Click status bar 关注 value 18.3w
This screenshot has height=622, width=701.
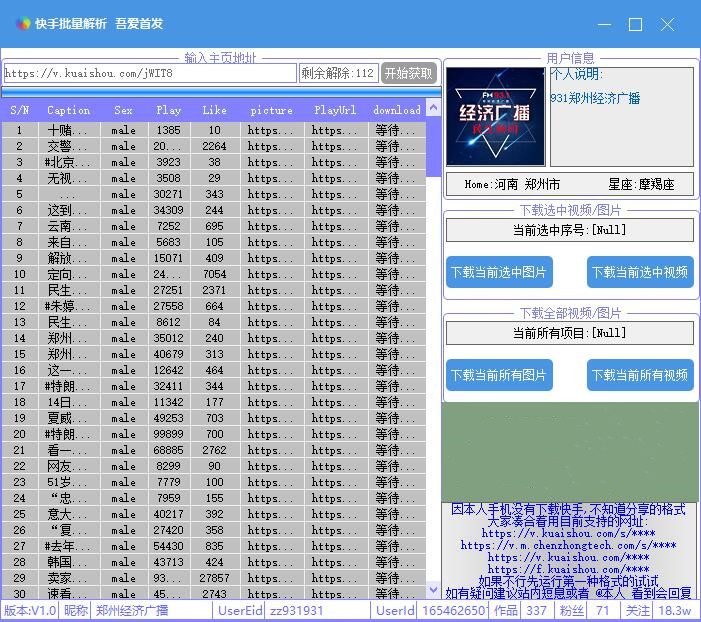pyautogui.click(x=675, y=611)
